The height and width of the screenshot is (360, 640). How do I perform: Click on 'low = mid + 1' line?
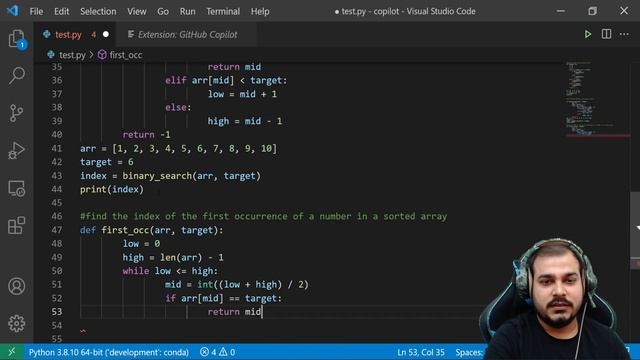tap(242, 94)
